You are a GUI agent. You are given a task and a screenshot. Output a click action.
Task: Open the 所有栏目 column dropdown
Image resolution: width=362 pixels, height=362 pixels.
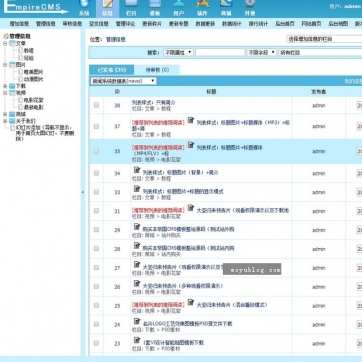[x=320, y=52]
